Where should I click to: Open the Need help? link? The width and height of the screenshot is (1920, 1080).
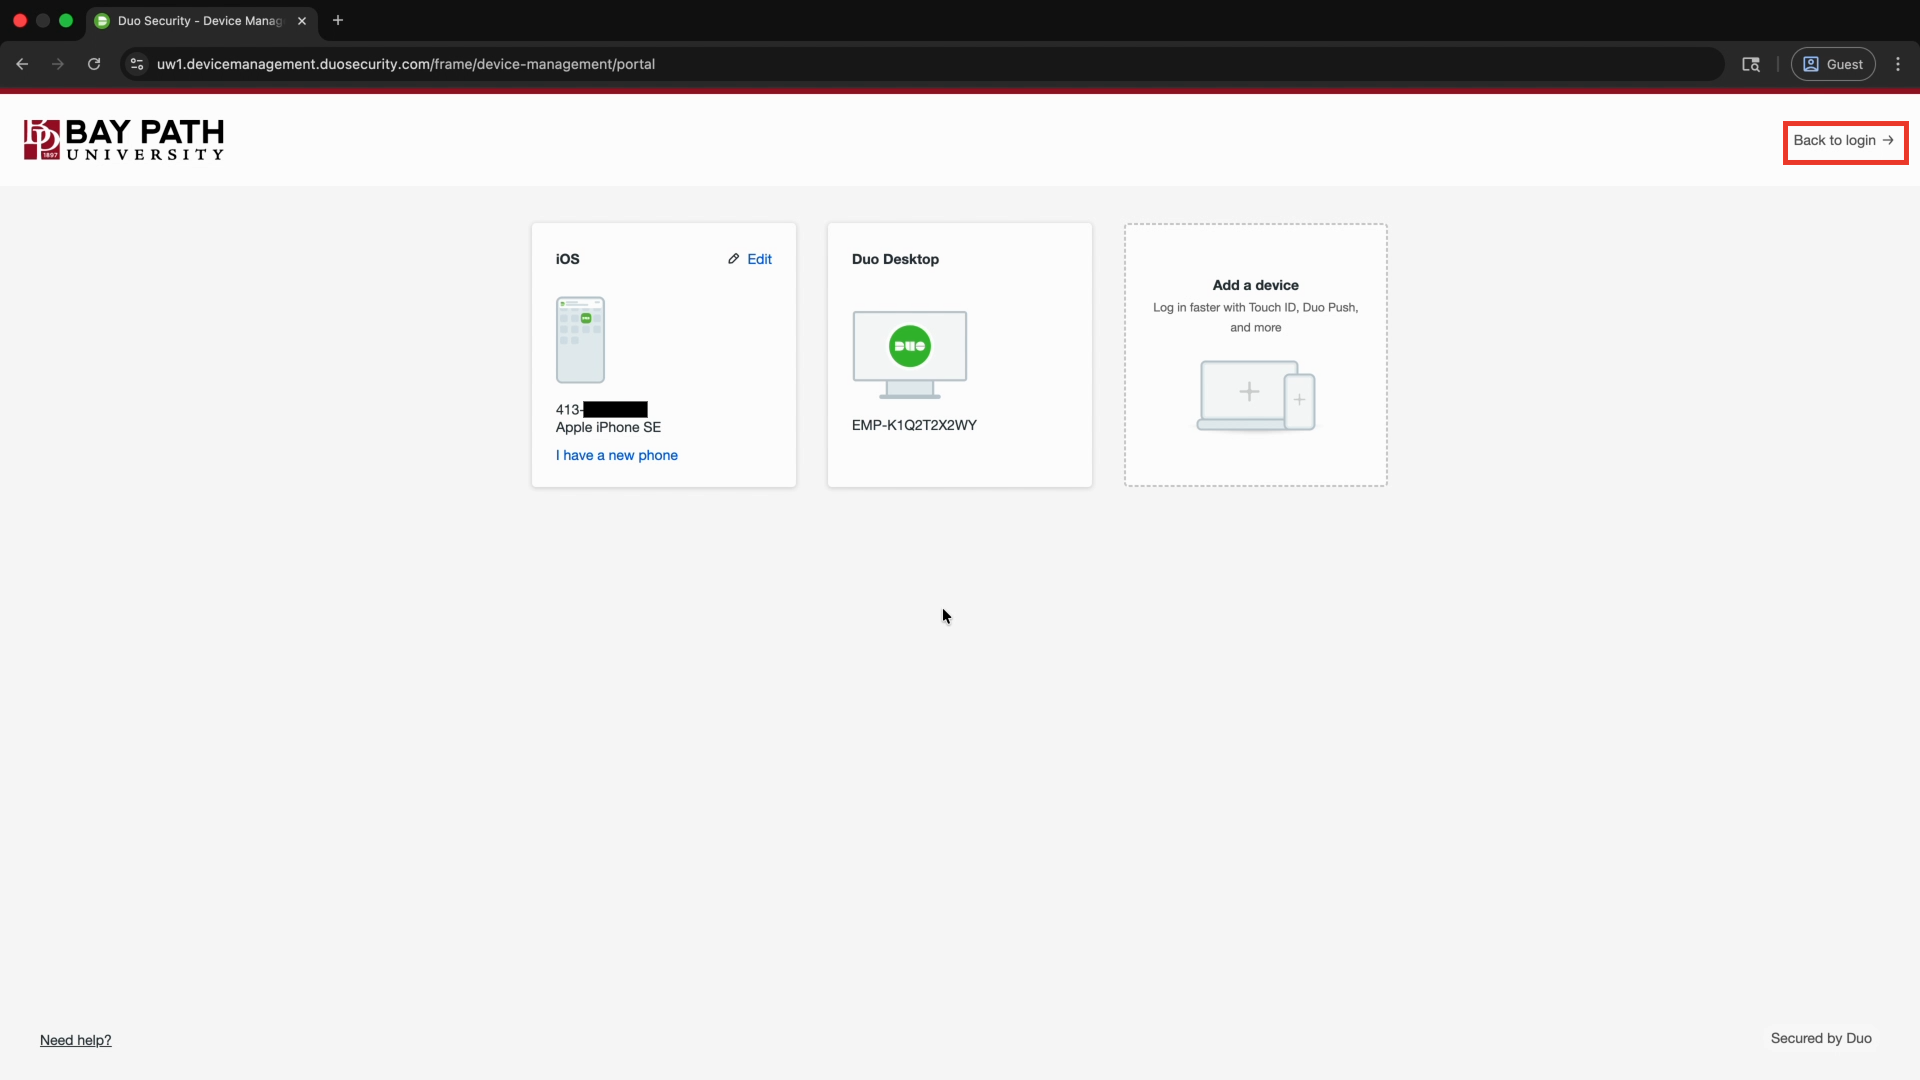pyautogui.click(x=76, y=1040)
